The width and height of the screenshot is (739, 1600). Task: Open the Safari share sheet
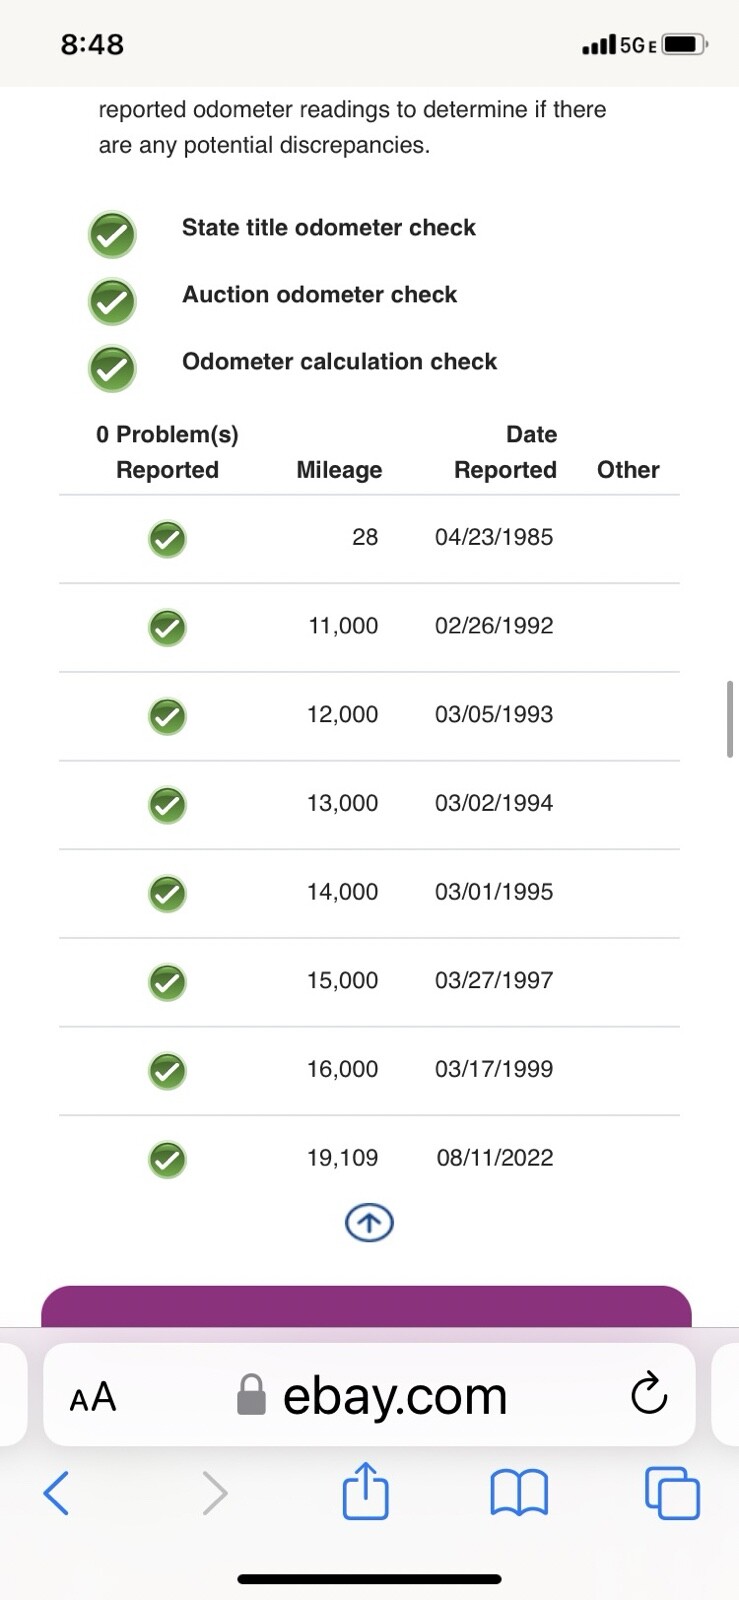pyautogui.click(x=366, y=1491)
